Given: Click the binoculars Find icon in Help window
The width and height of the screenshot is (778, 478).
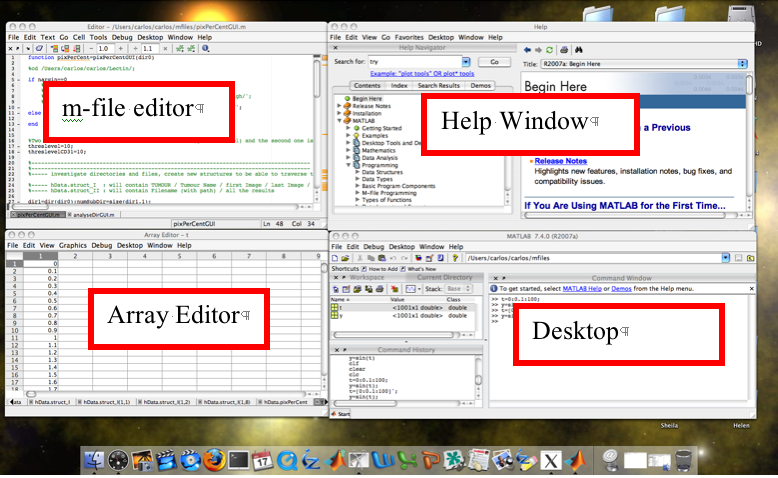Looking at the screenshot, I should [579, 50].
